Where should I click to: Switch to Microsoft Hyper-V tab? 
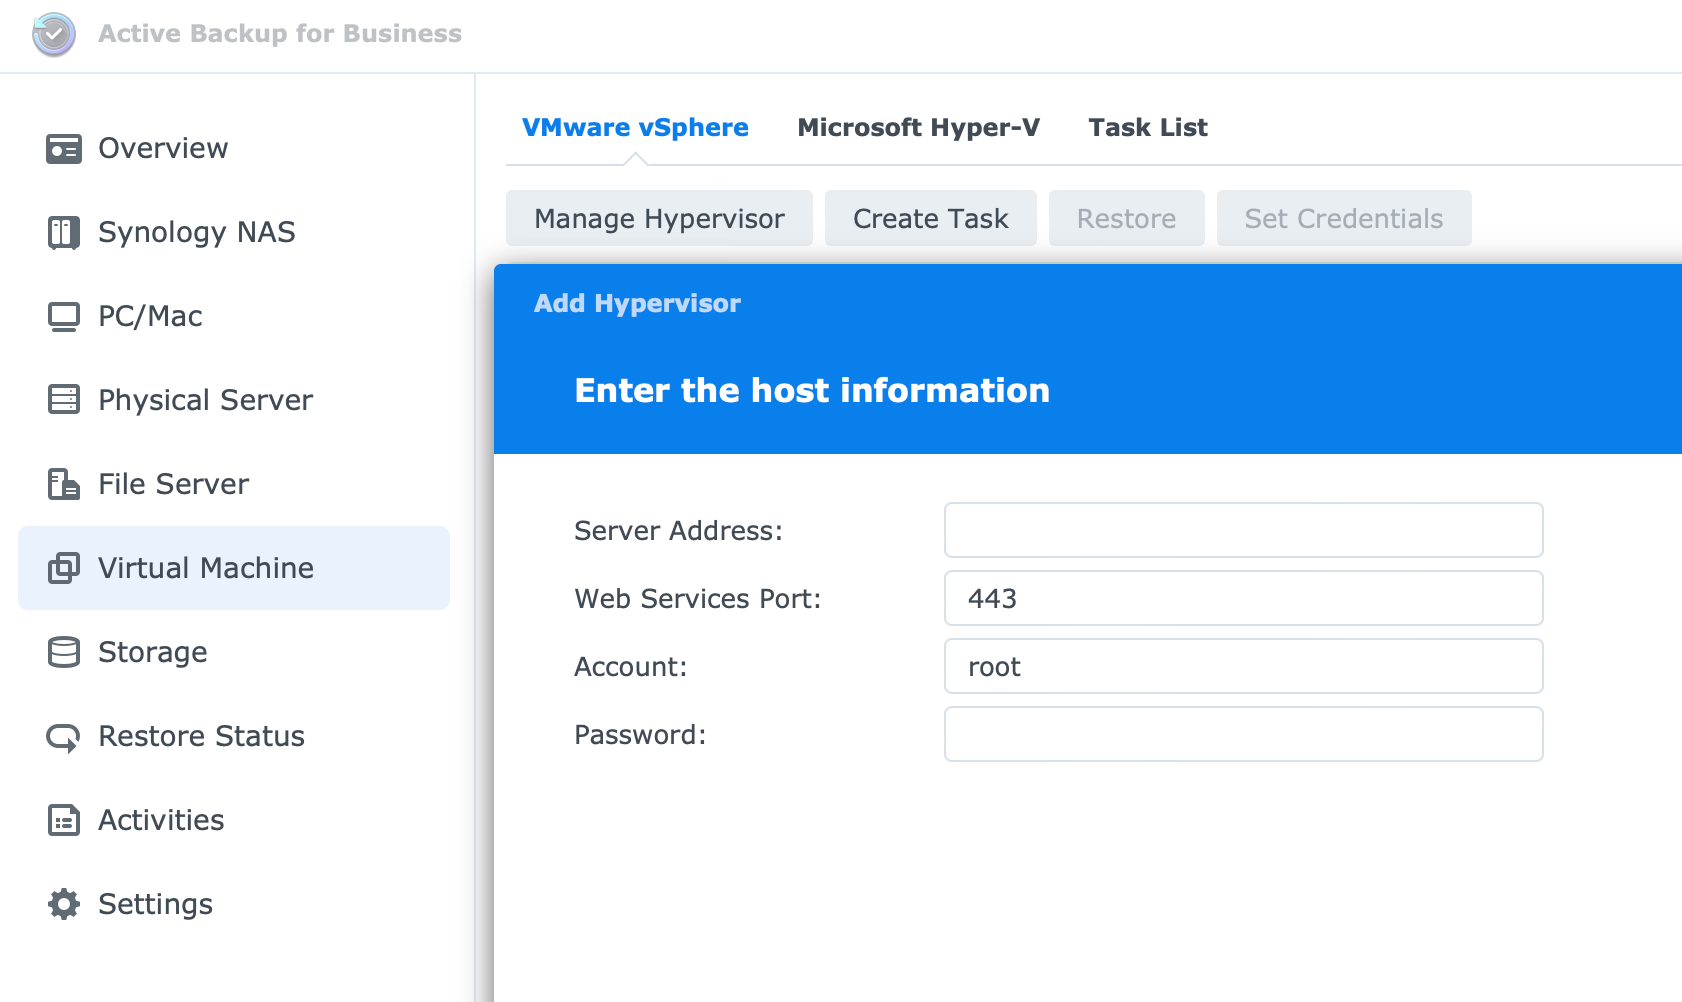(x=918, y=128)
